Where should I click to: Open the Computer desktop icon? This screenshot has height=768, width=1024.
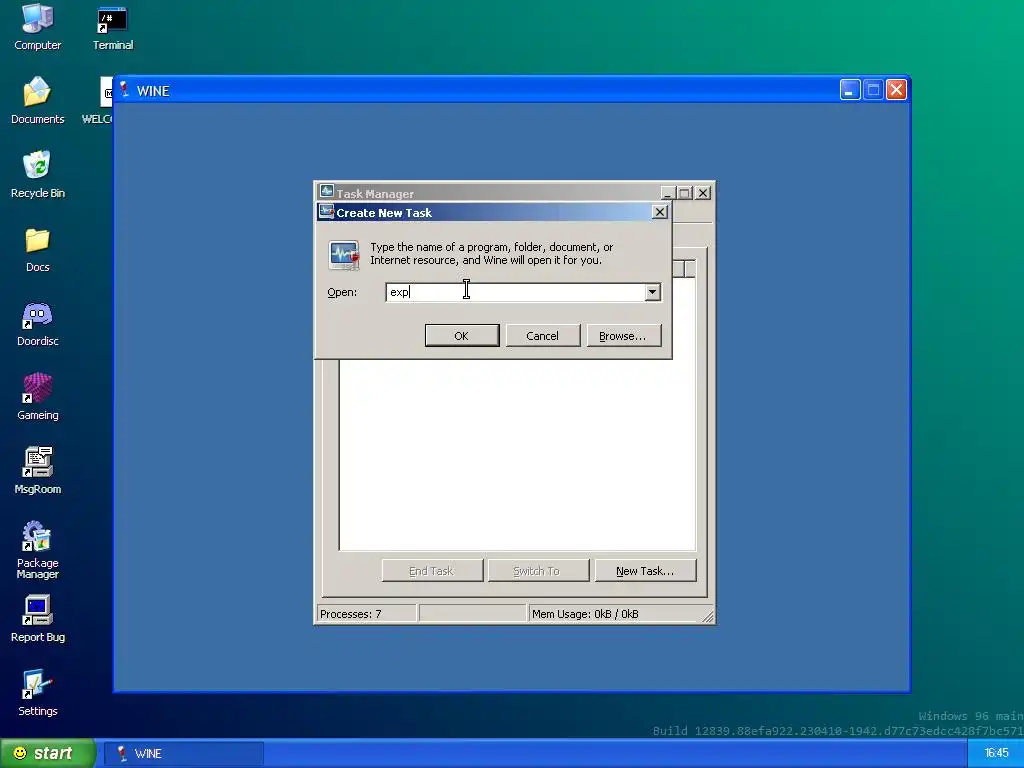[x=37, y=26]
